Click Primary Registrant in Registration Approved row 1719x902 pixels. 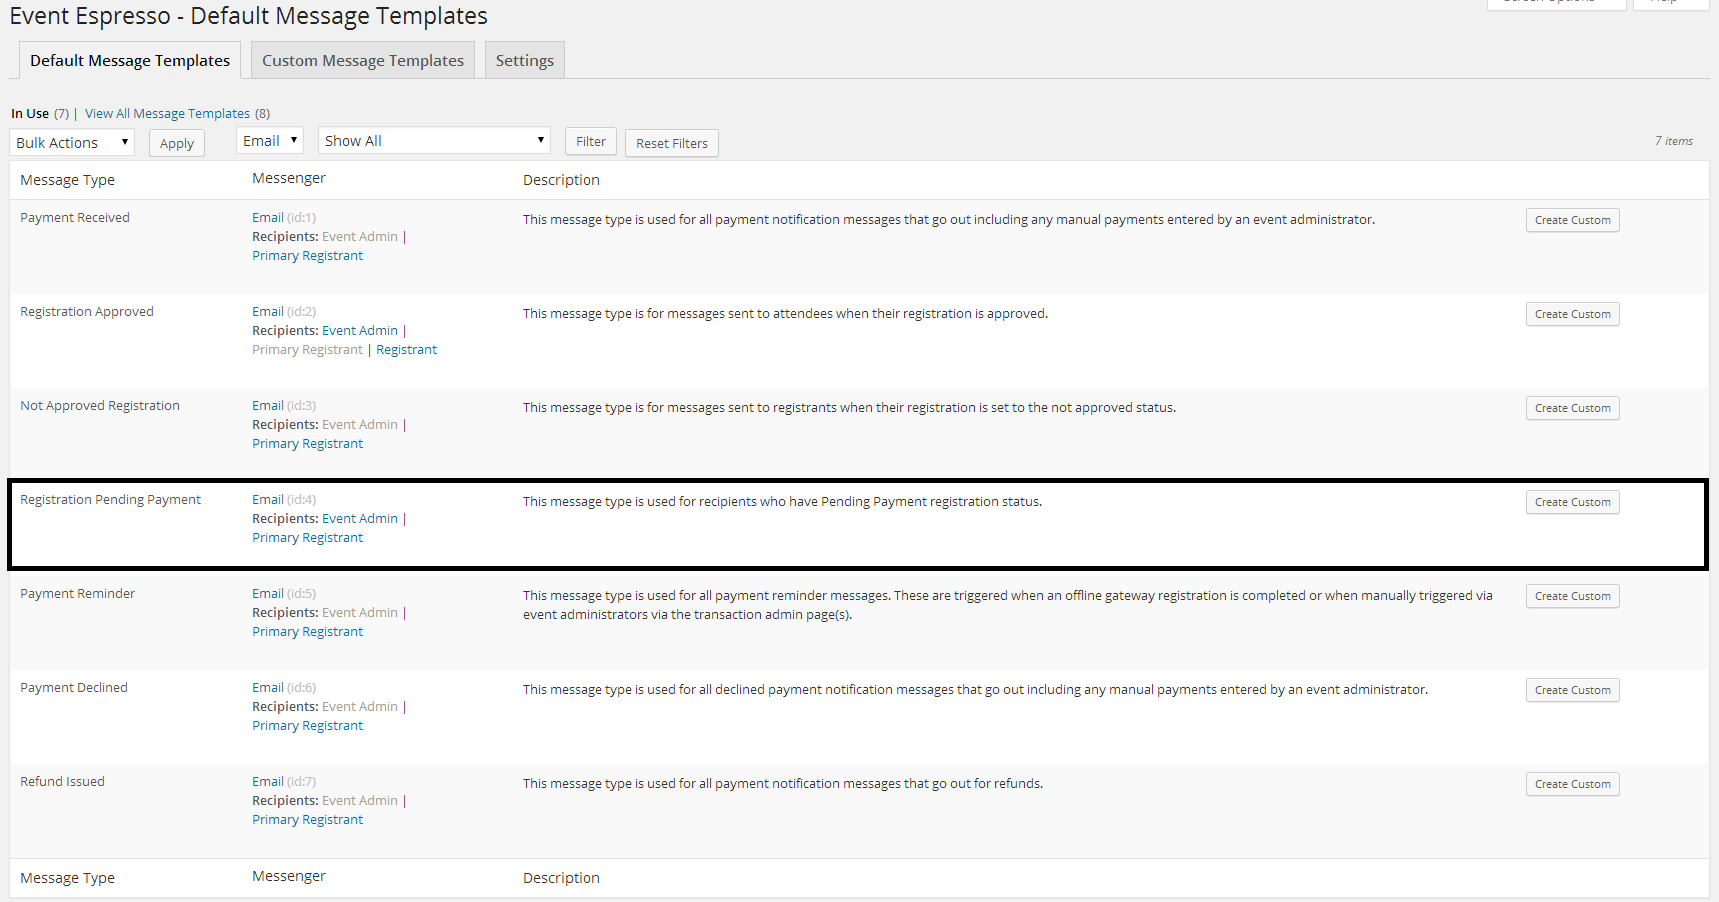point(307,349)
